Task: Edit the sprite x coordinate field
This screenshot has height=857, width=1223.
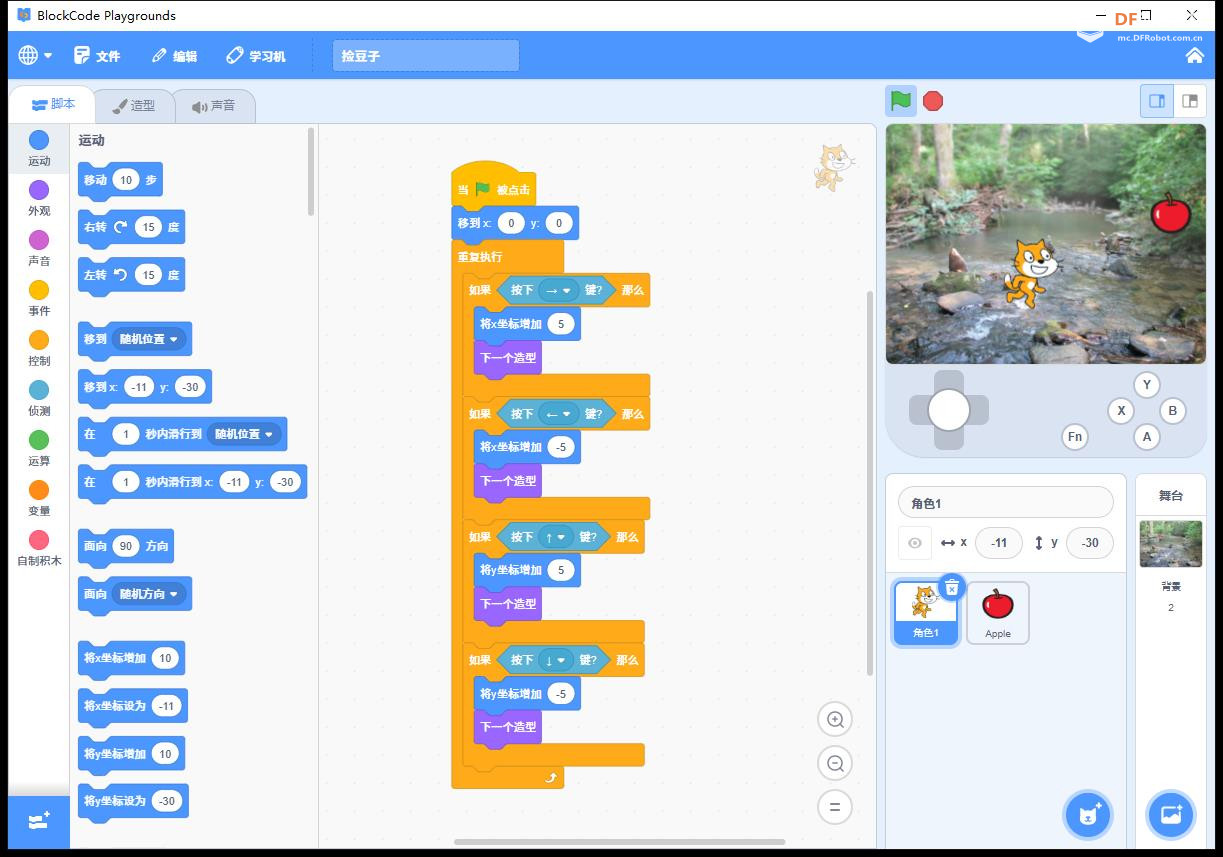Action: (x=999, y=543)
